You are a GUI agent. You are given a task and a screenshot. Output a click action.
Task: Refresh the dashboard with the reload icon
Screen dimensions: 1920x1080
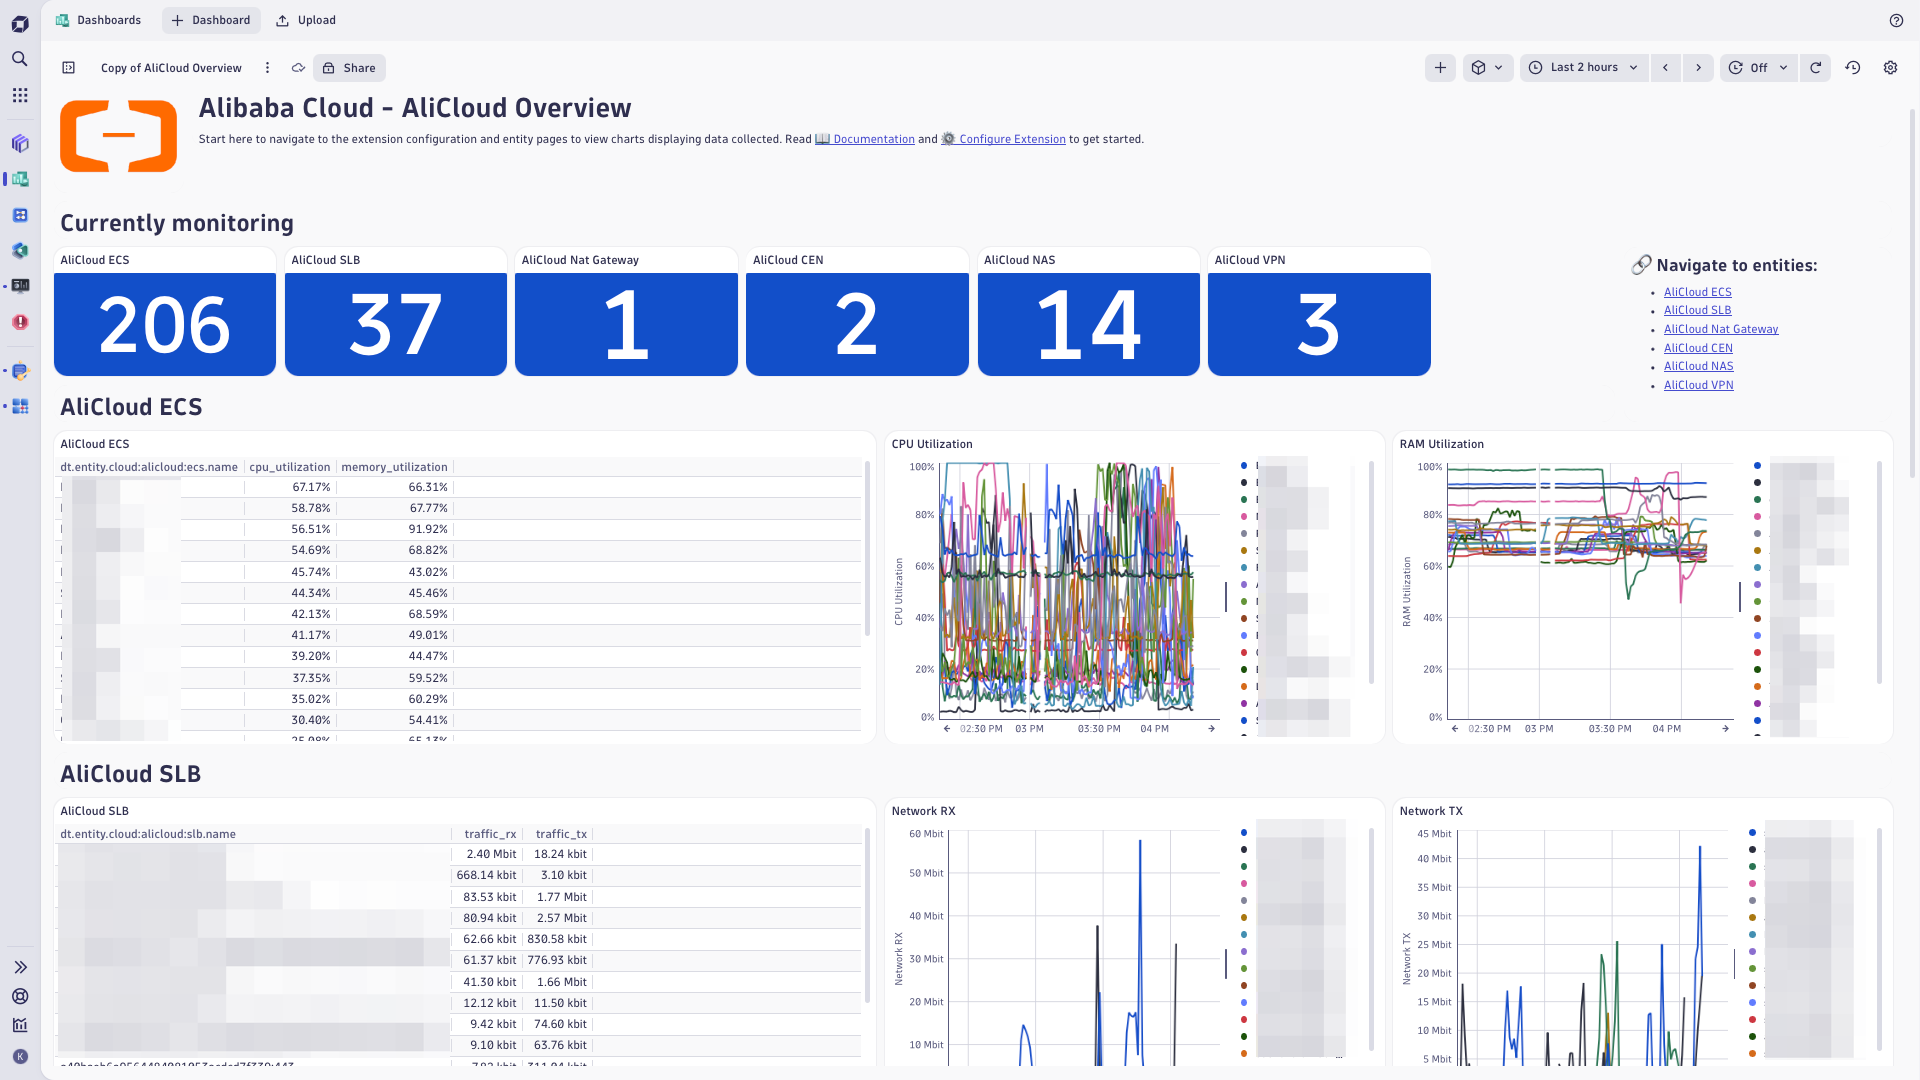pyautogui.click(x=1815, y=68)
